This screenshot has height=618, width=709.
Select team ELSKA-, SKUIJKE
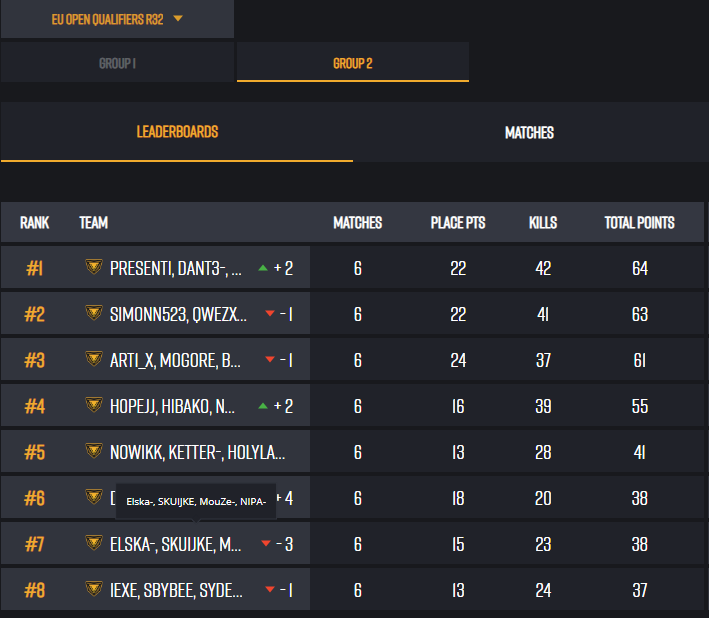click(x=175, y=544)
